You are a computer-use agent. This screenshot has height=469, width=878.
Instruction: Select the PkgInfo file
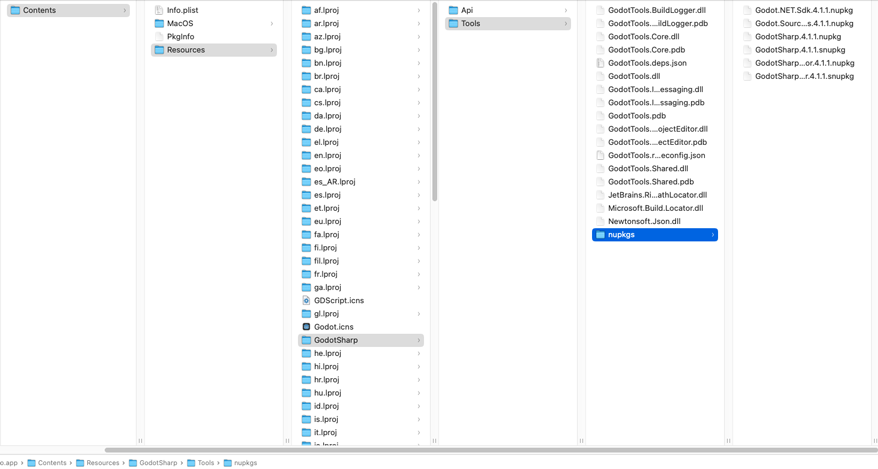pyautogui.click(x=180, y=37)
